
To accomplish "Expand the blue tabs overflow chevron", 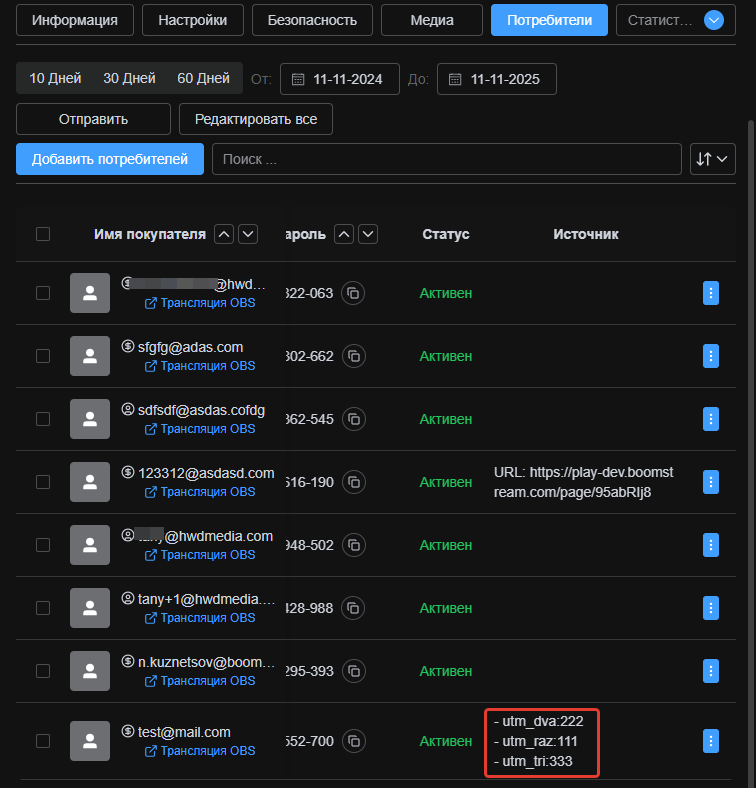I will (714, 20).
